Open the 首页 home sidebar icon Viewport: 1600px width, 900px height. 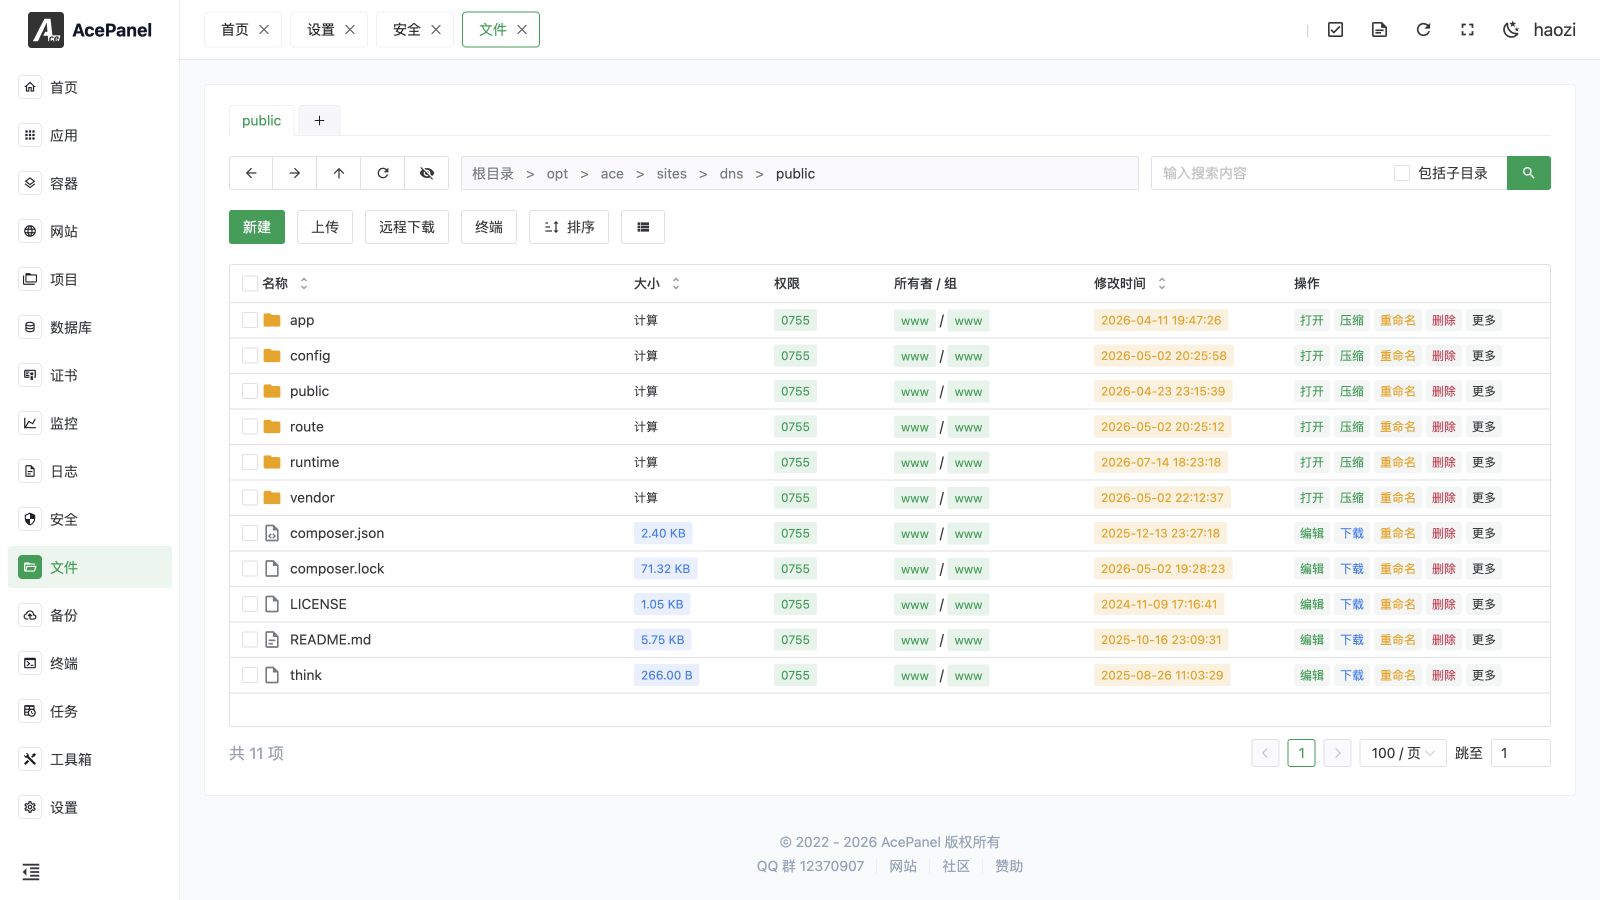coord(30,87)
